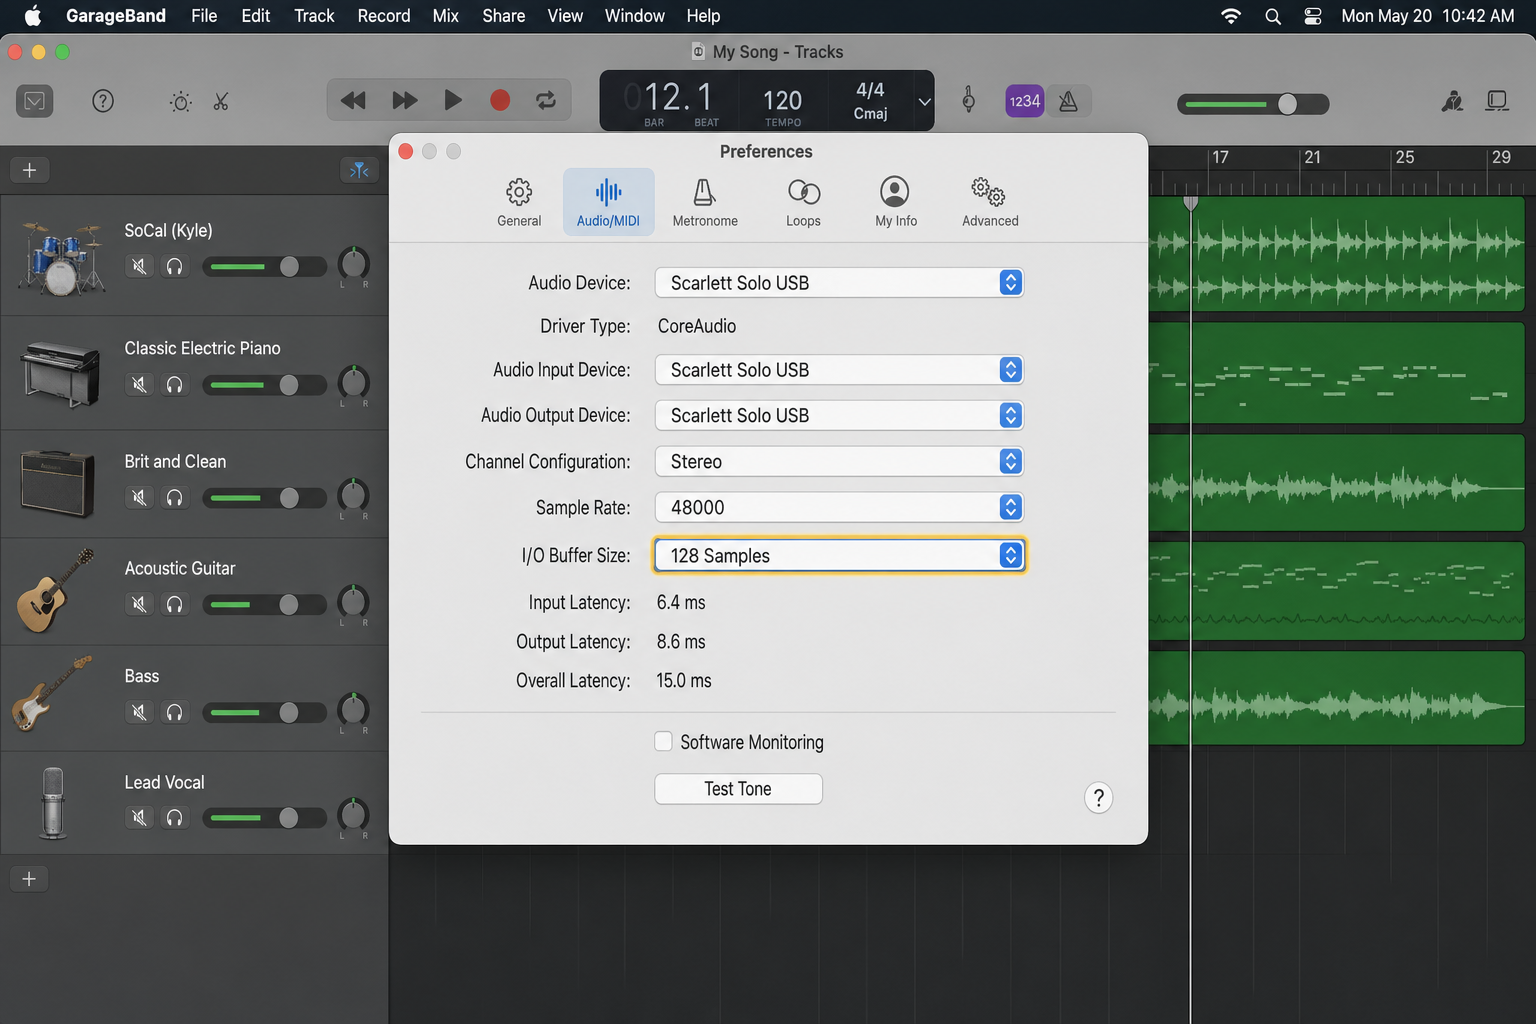The height and width of the screenshot is (1024, 1536).
Task: Toggle the Metronome click button in toolbar
Action: [x=1068, y=101]
